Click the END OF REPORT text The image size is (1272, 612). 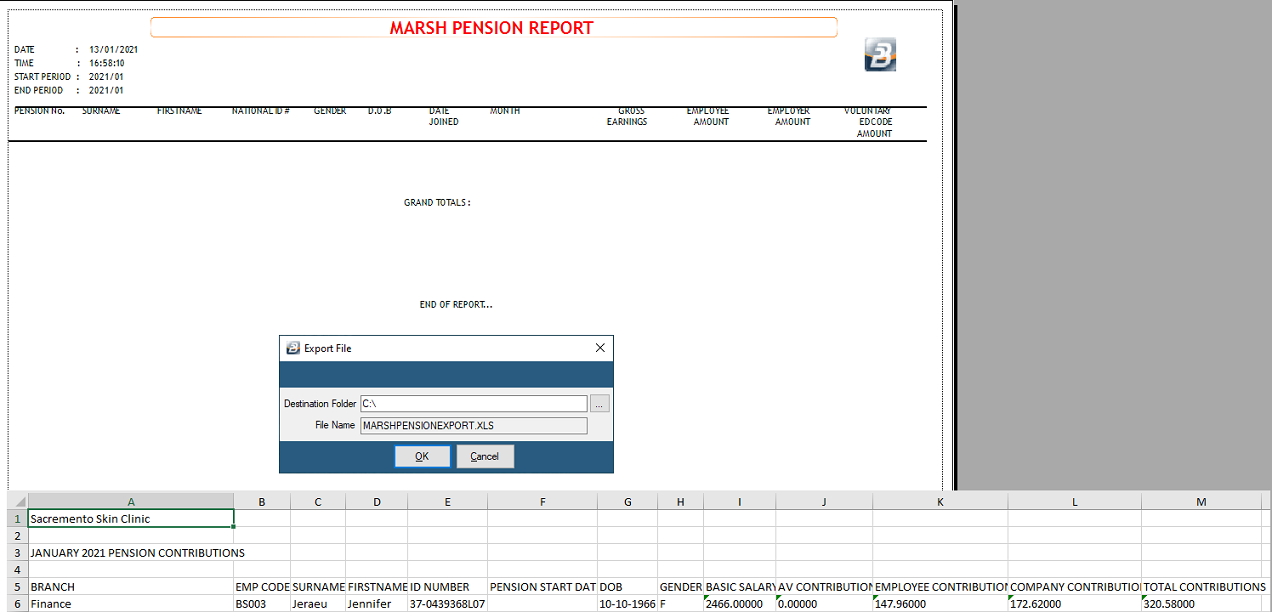coord(456,305)
